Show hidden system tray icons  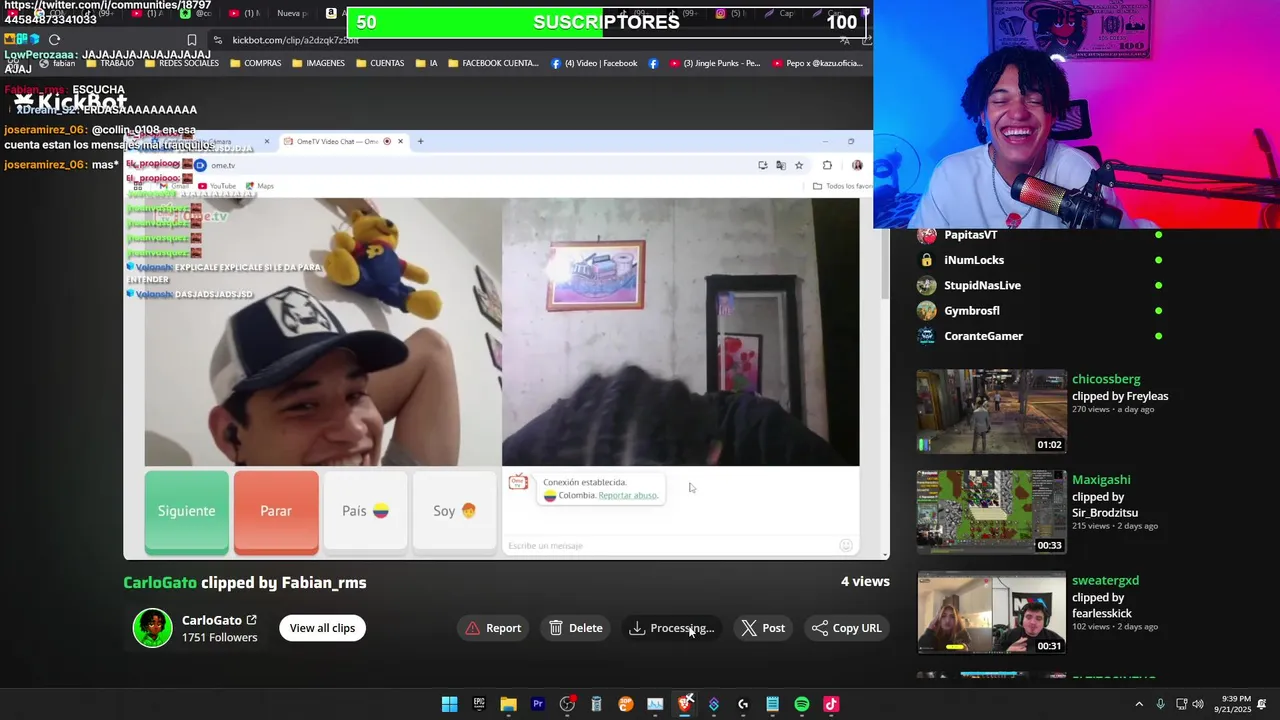1139,704
